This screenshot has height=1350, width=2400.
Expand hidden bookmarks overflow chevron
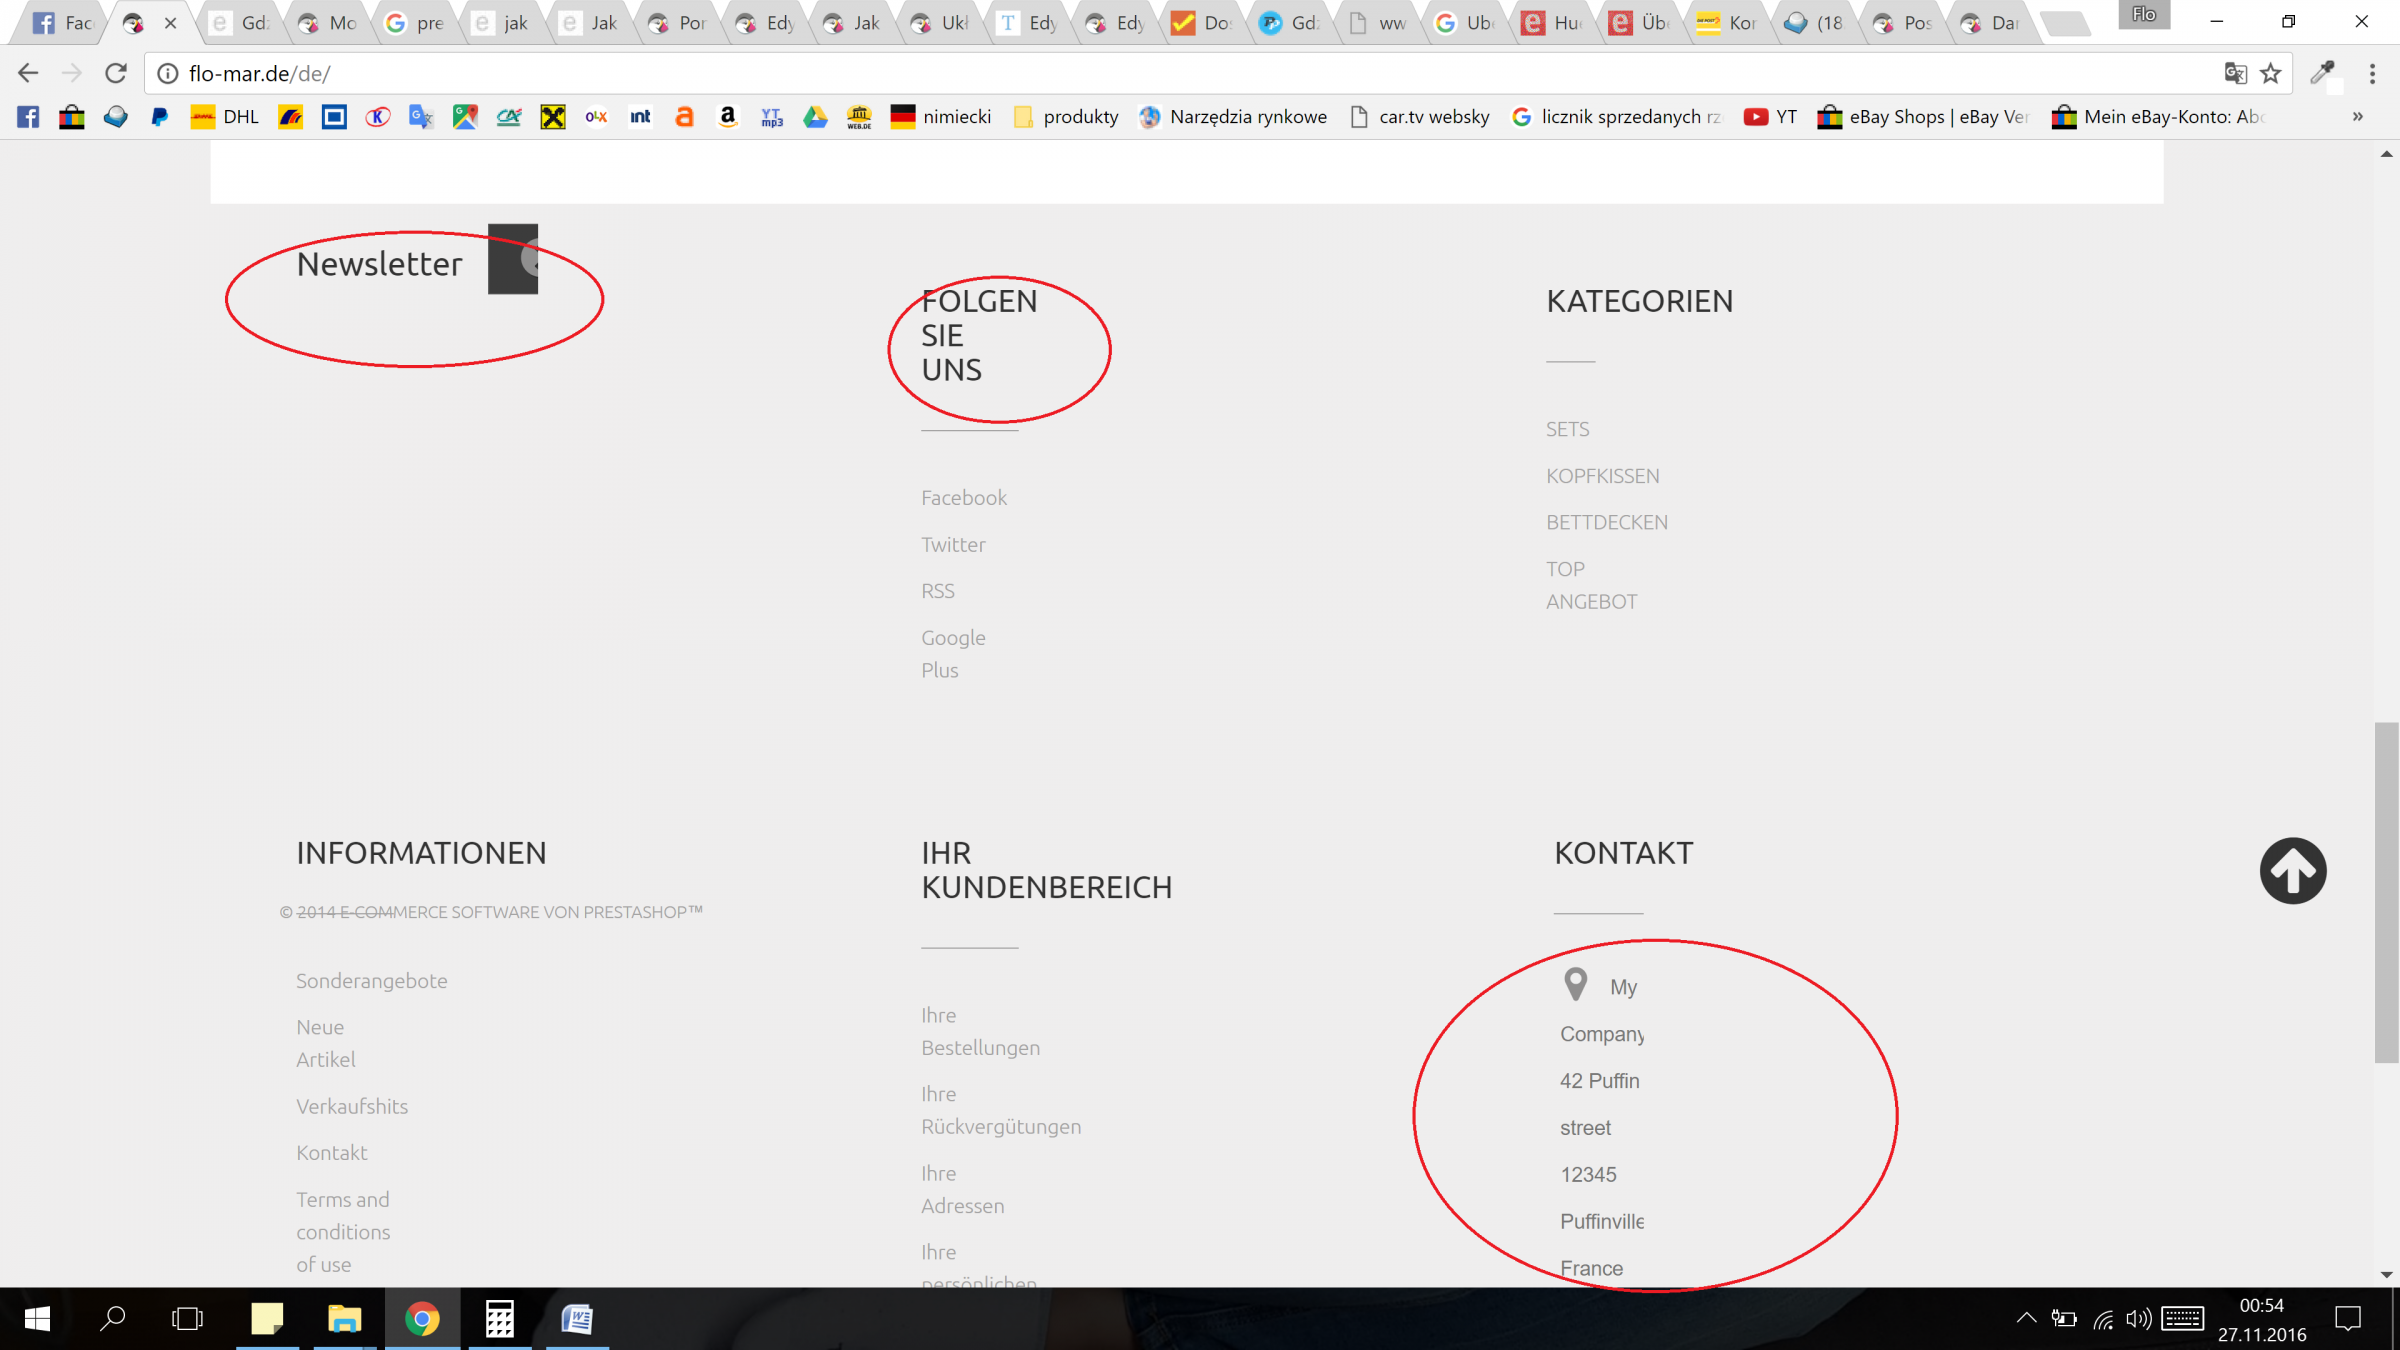pyautogui.click(x=2357, y=117)
